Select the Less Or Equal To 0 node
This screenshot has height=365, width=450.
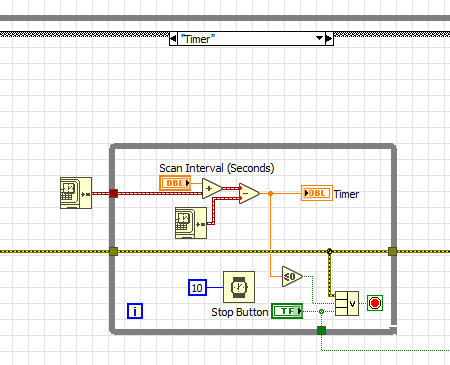[x=292, y=276]
